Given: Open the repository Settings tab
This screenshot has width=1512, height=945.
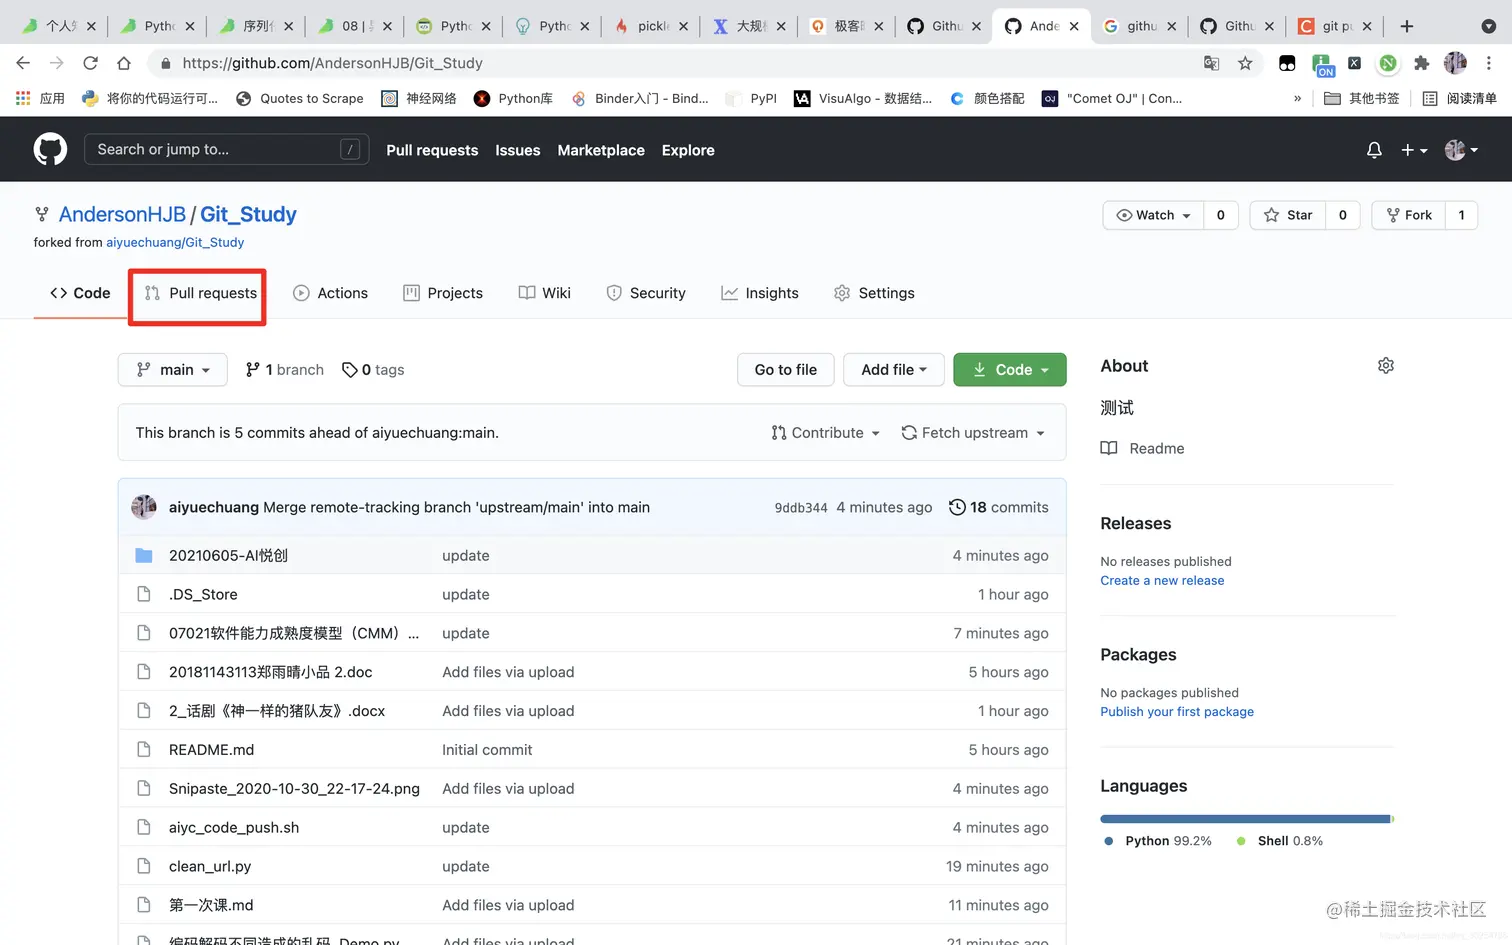Looking at the screenshot, I should pyautogui.click(x=874, y=293).
